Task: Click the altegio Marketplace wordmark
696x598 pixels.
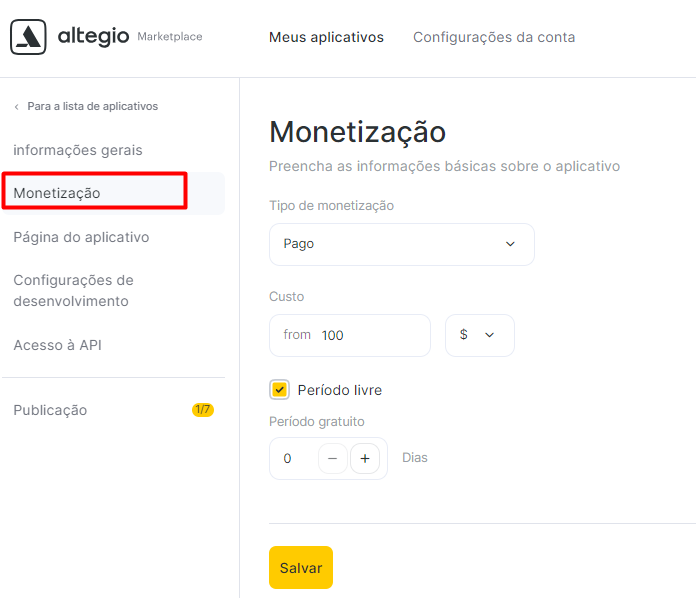Action: 130,36
